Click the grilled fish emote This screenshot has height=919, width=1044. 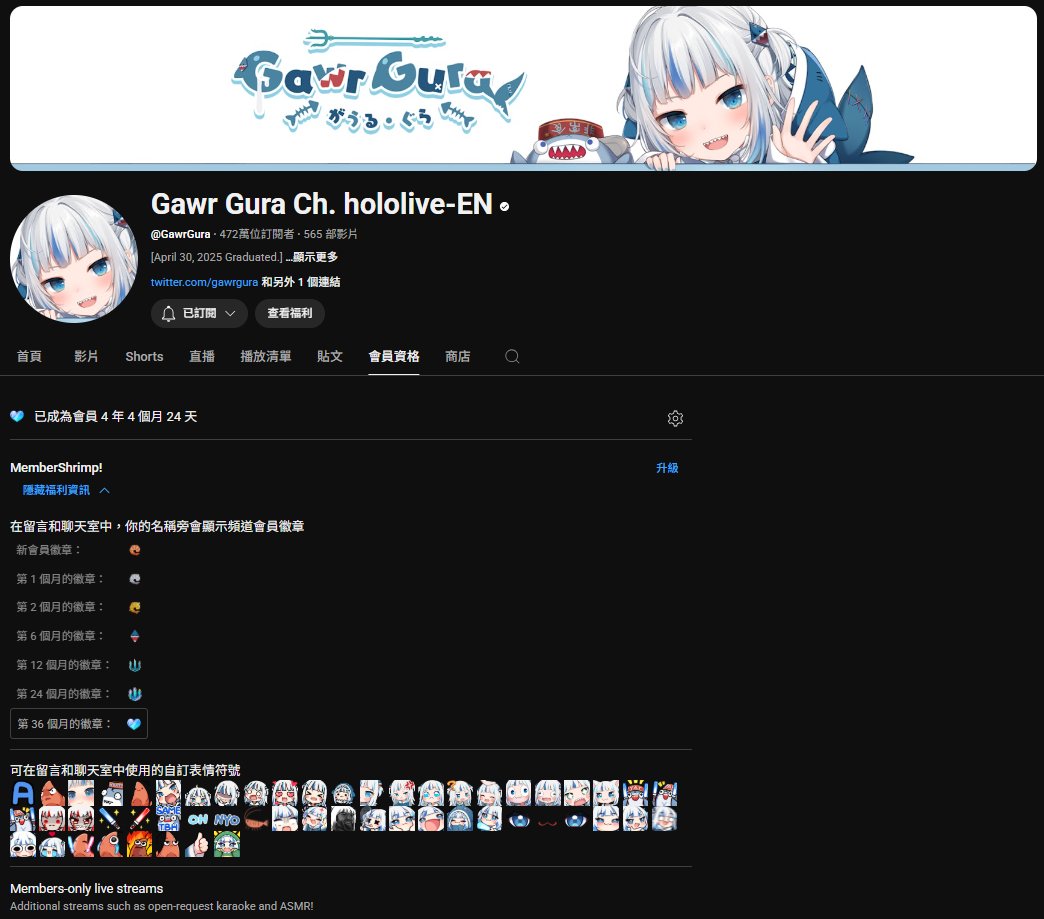click(x=256, y=819)
